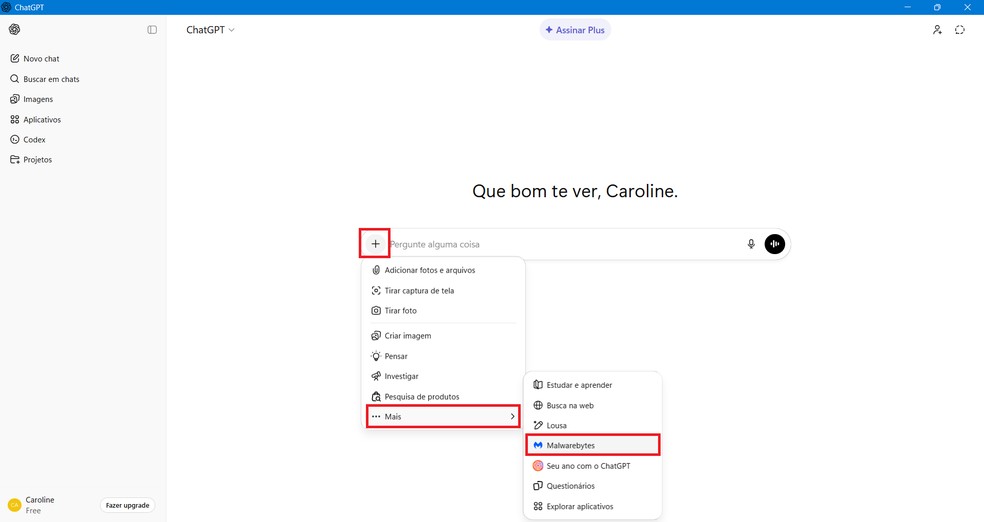
Task: Click the Imagens sidebar icon
Action: [x=14, y=99]
